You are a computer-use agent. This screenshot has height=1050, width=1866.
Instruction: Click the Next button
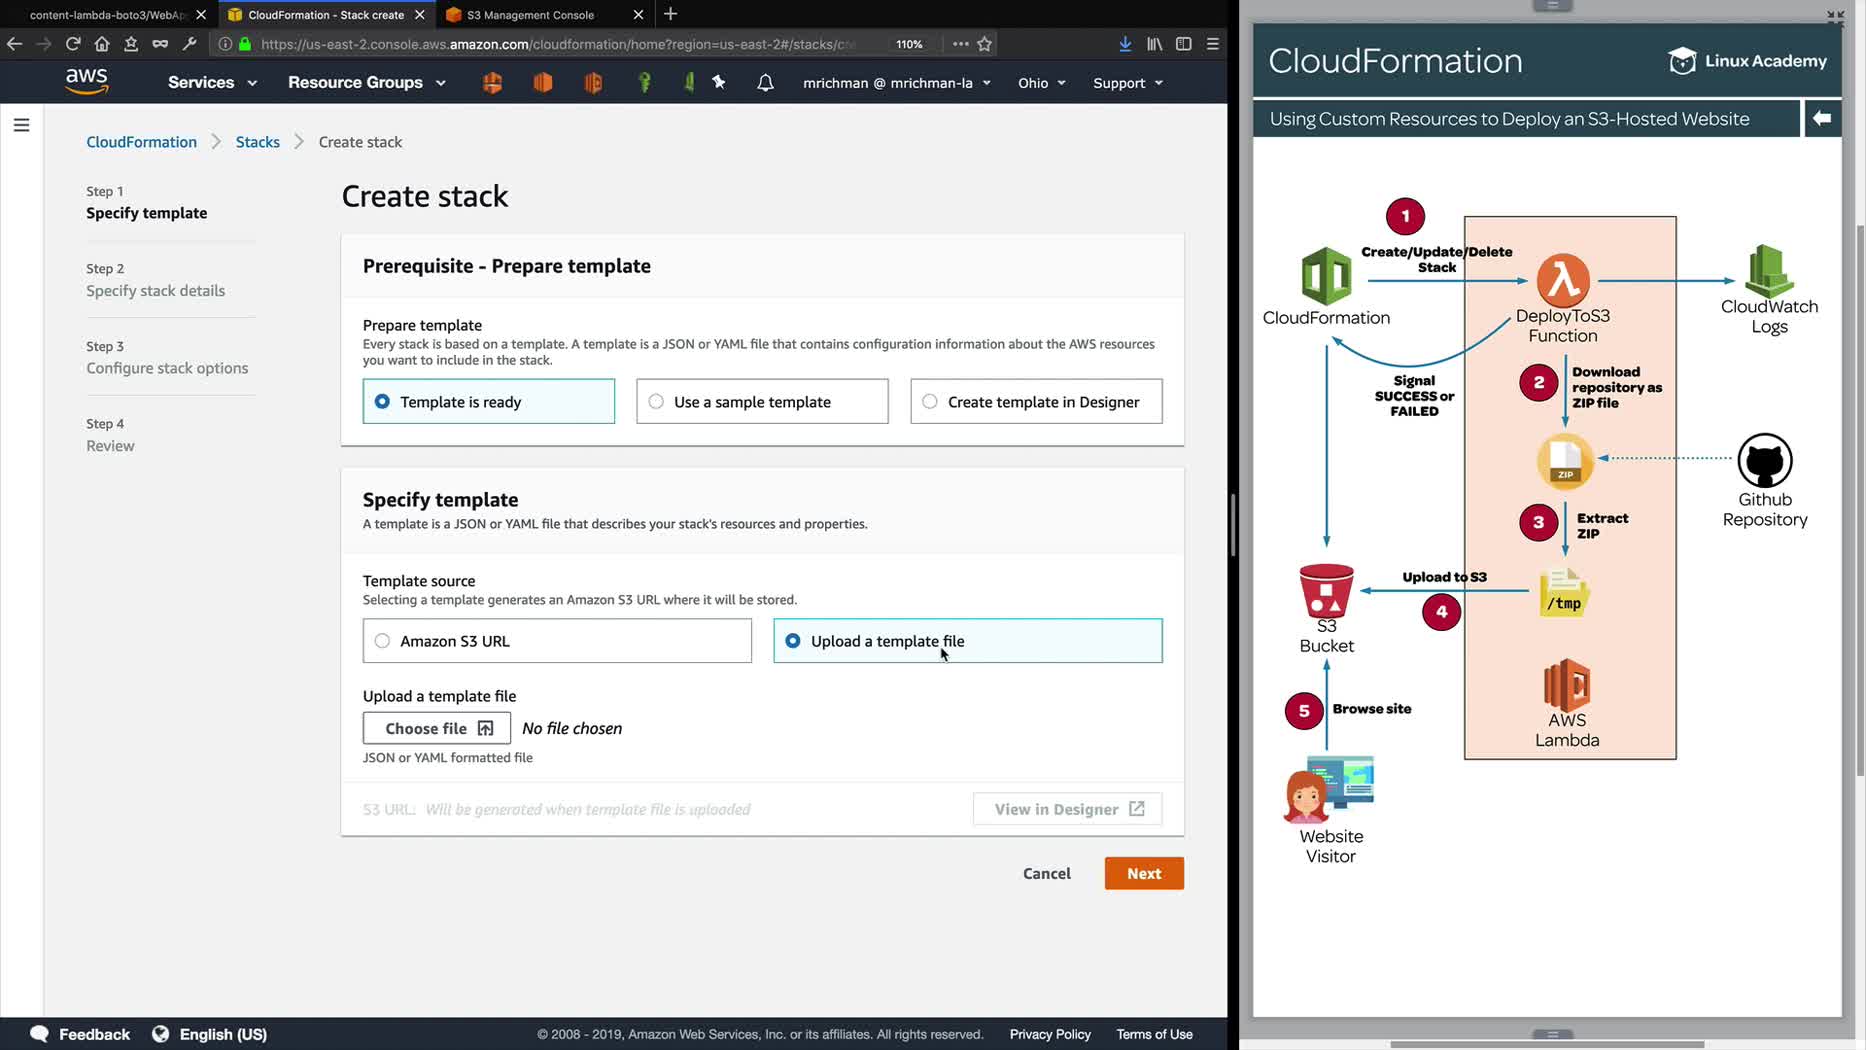[x=1143, y=873]
